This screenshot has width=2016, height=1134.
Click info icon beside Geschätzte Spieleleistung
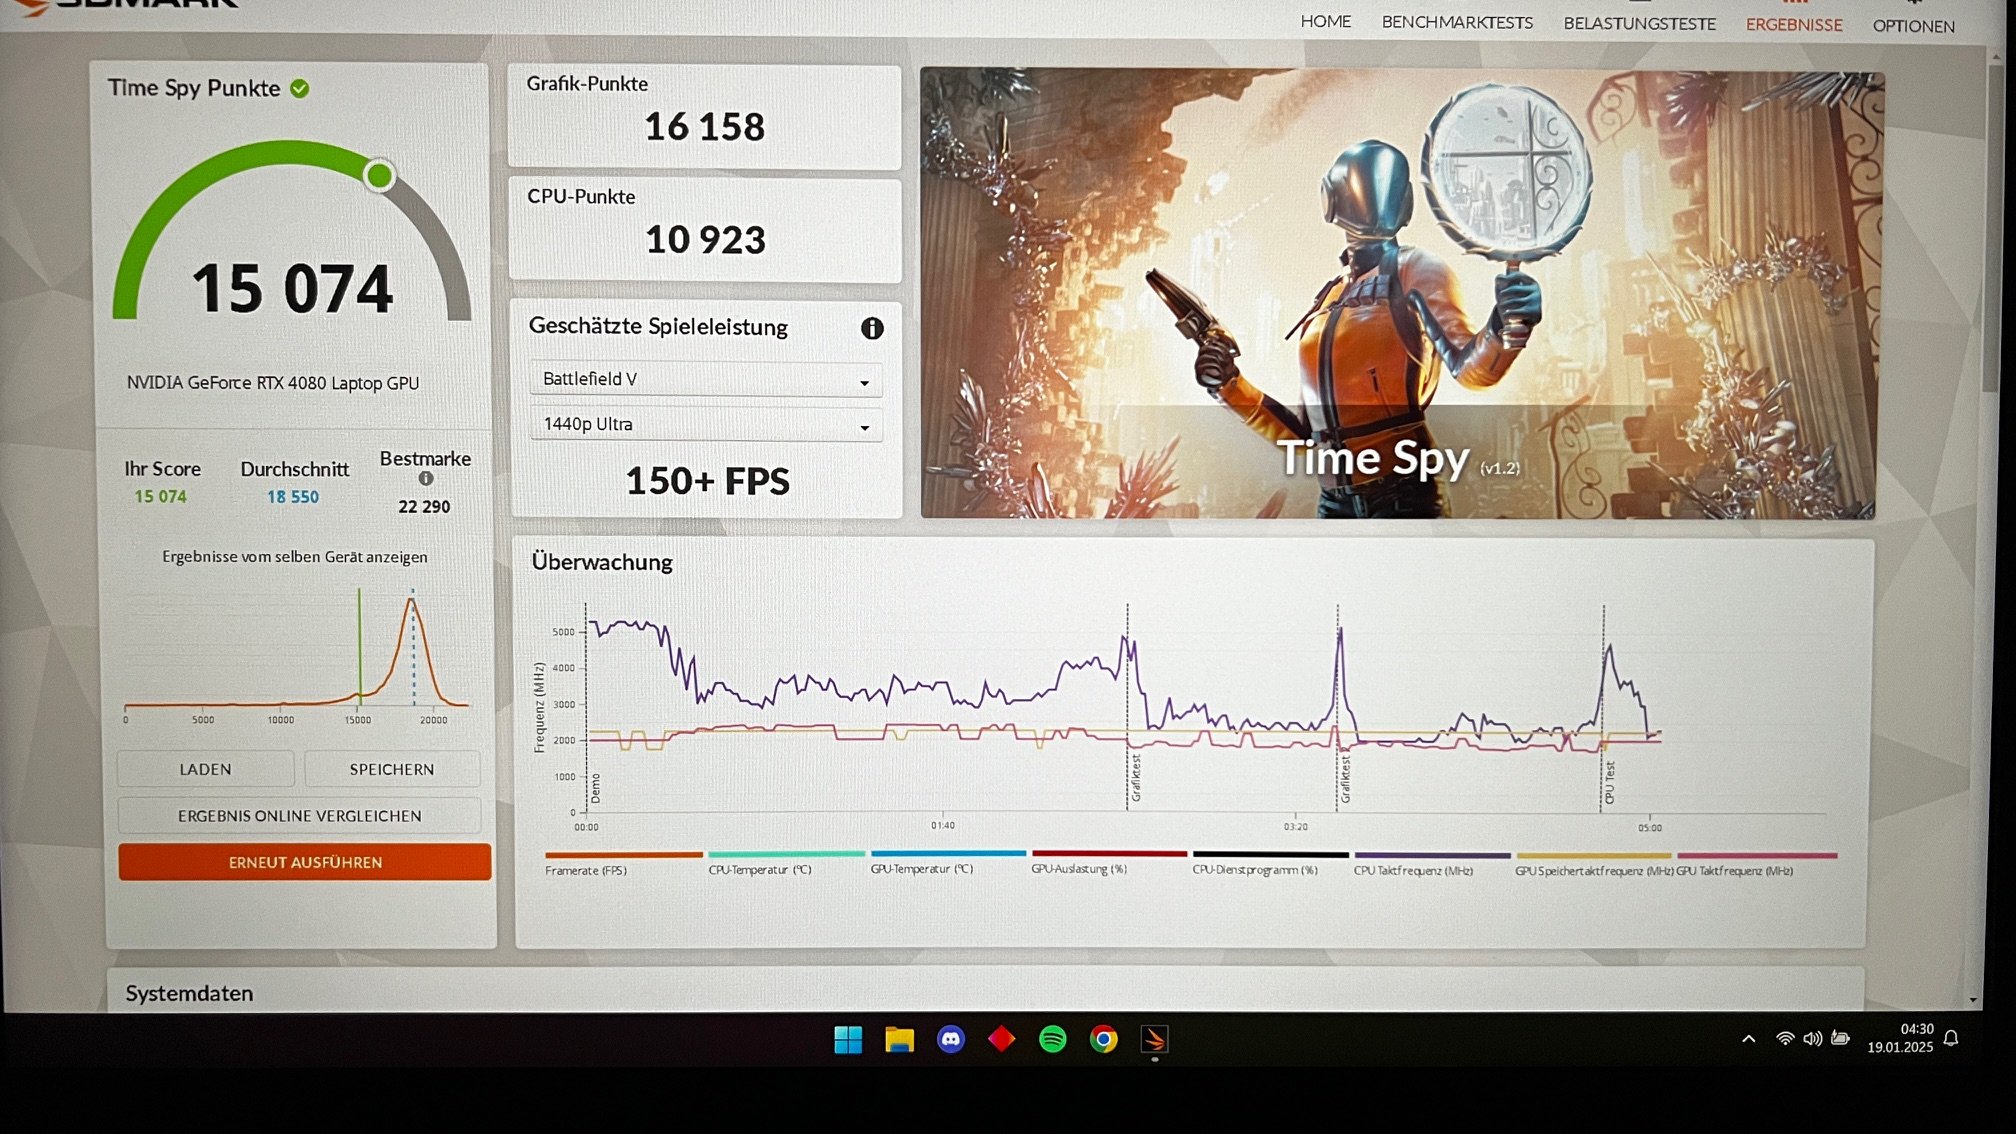[x=872, y=328]
